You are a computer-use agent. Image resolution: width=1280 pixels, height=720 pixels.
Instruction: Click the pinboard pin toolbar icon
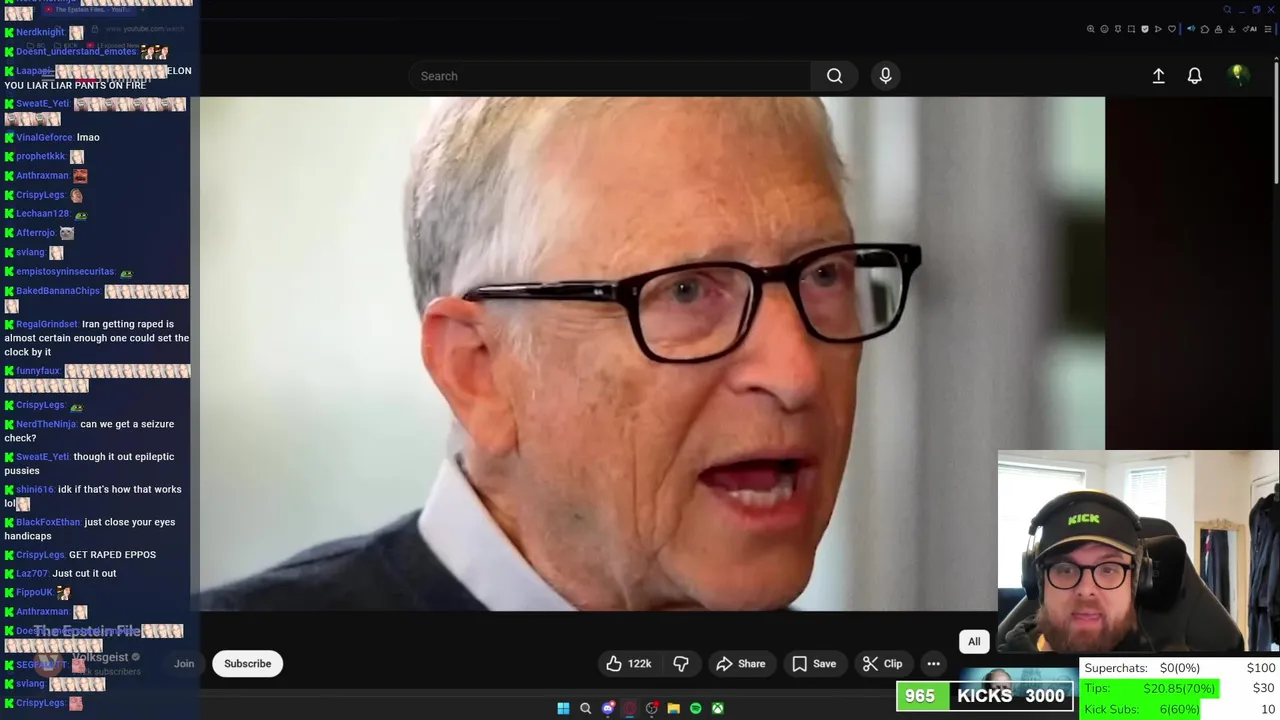tap(1118, 29)
